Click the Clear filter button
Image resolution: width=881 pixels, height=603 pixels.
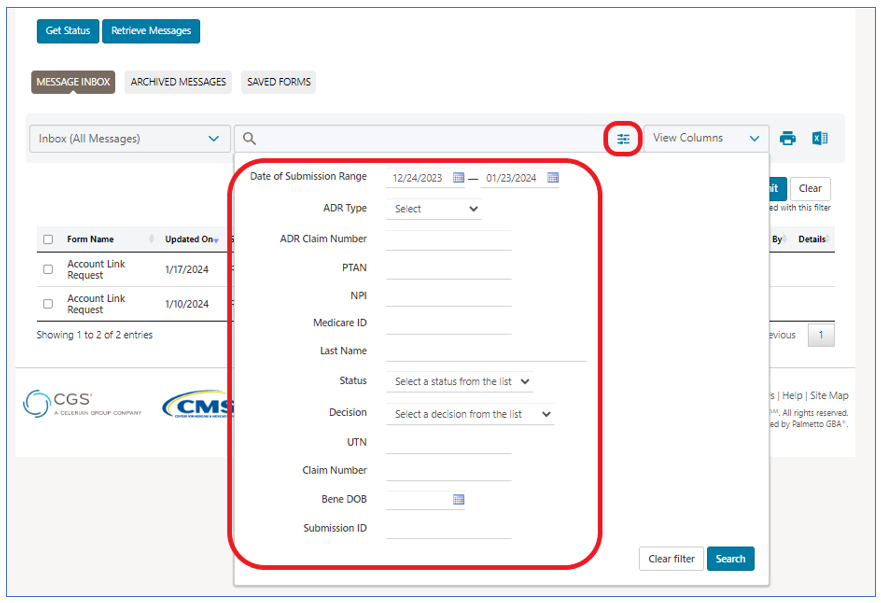[671, 559]
